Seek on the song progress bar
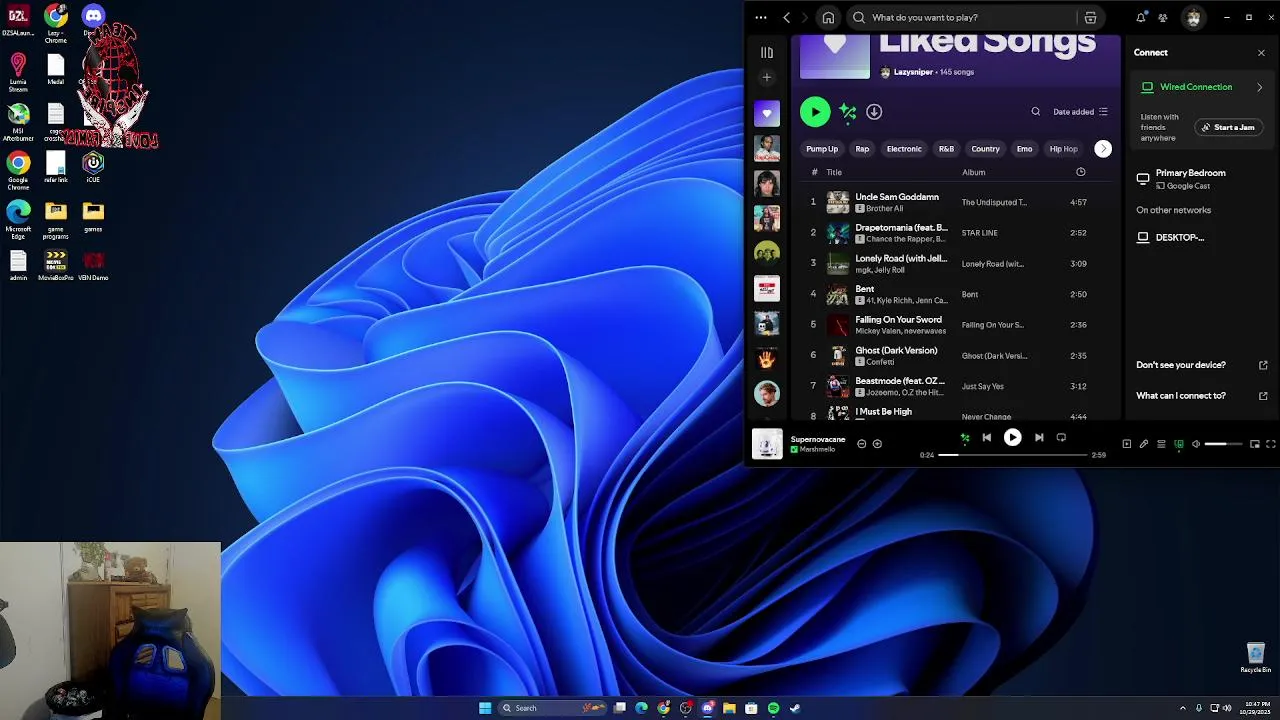1280x720 pixels. pyautogui.click(x=1012, y=455)
